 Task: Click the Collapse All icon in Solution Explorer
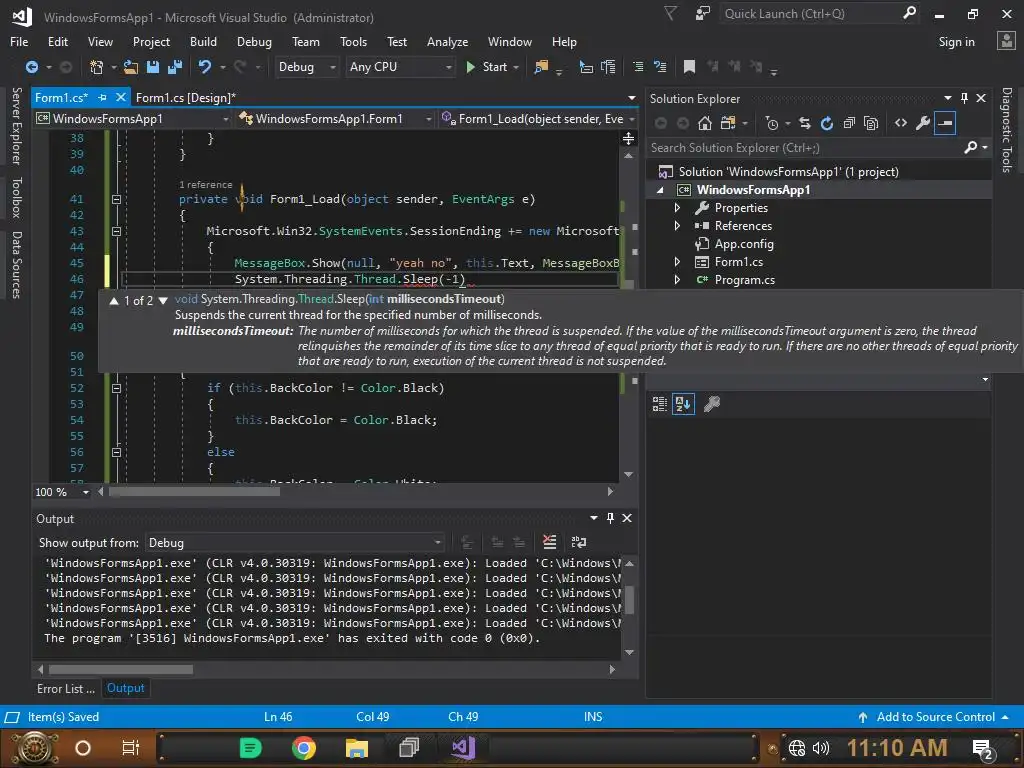849,123
